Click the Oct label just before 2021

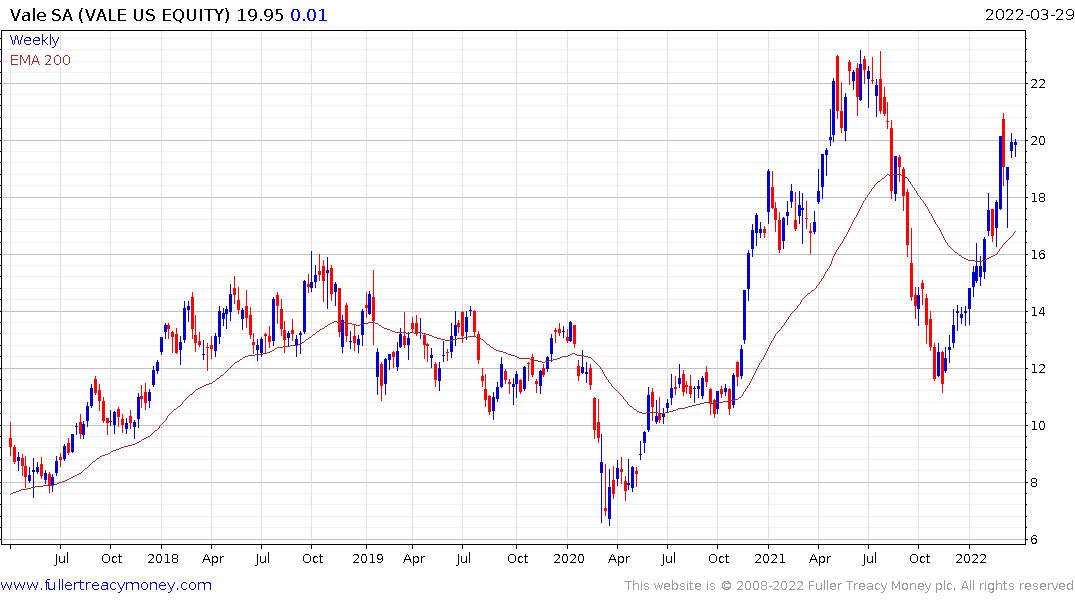click(718, 559)
